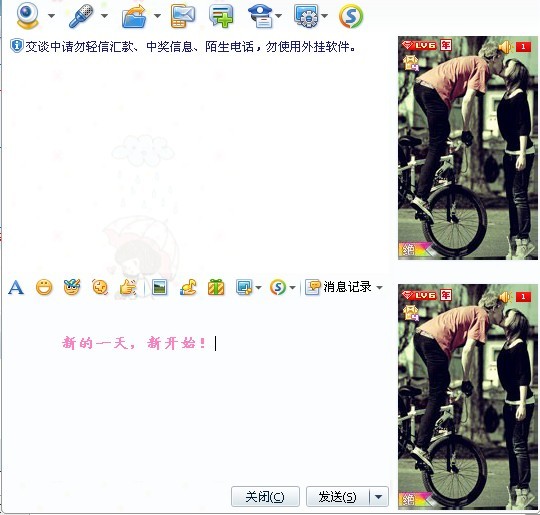Open the send file folder icon

(134, 16)
